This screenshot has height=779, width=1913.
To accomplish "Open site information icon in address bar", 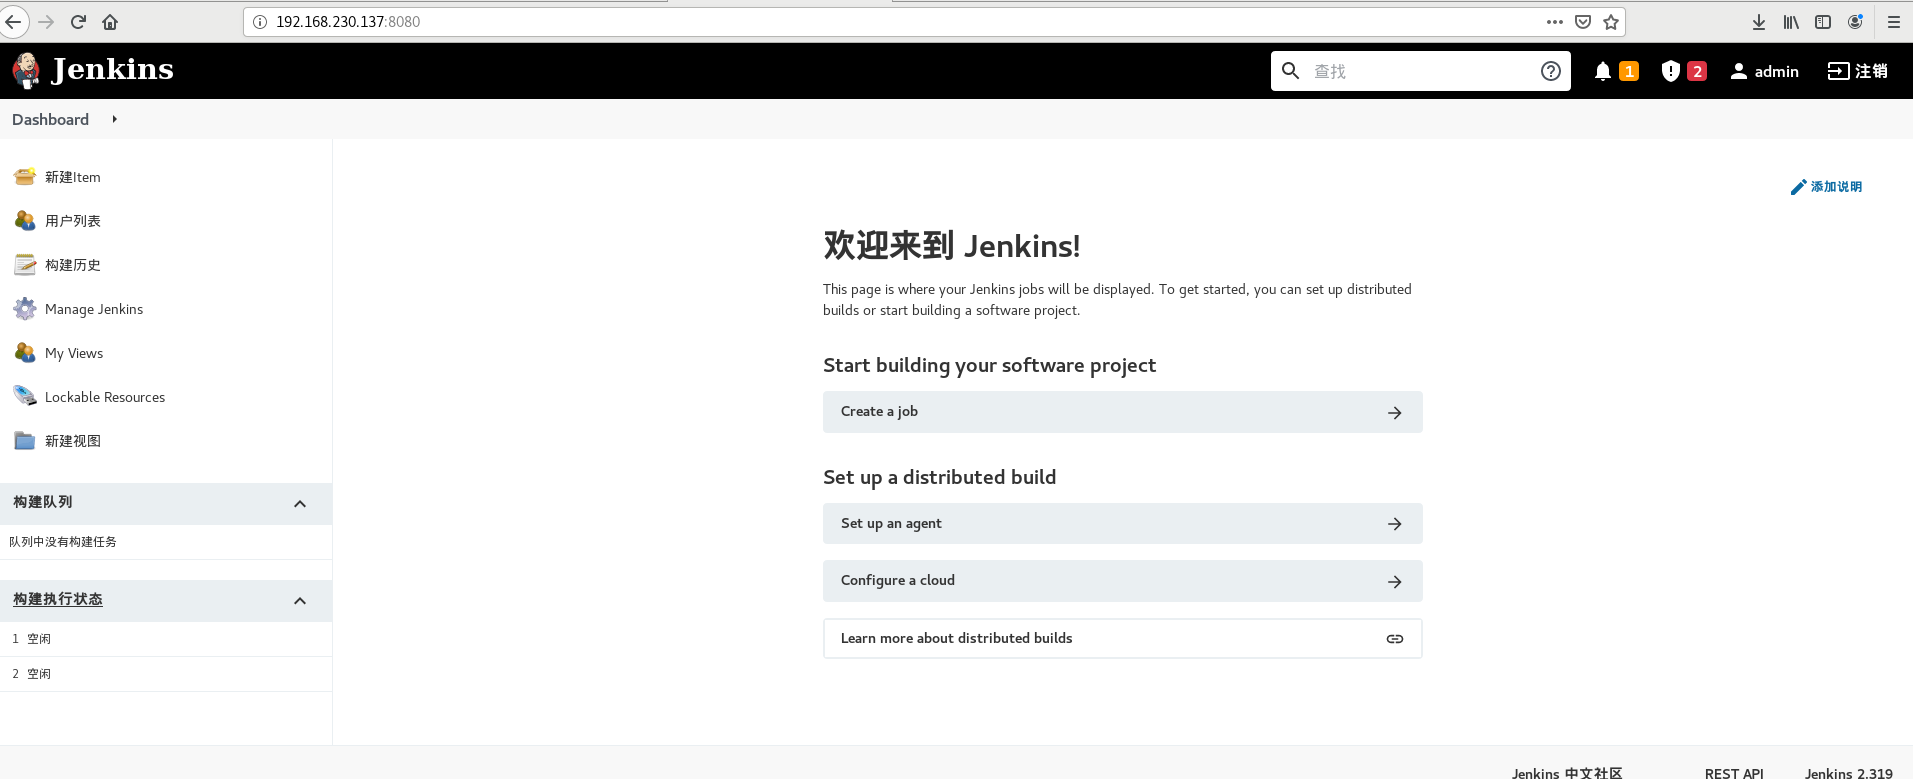I will click(x=260, y=21).
